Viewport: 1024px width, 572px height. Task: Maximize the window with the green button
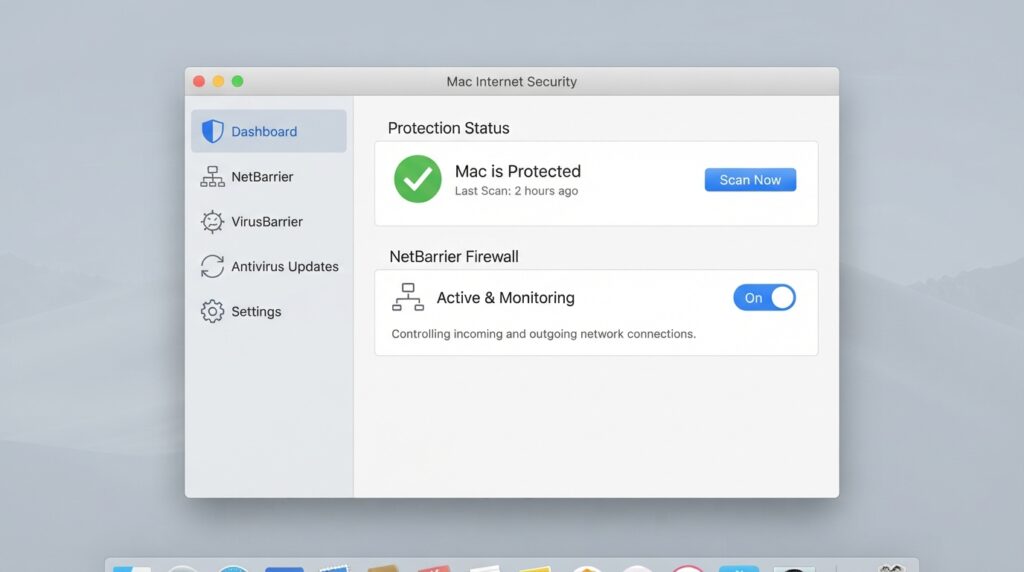pyautogui.click(x=238, y=81)
